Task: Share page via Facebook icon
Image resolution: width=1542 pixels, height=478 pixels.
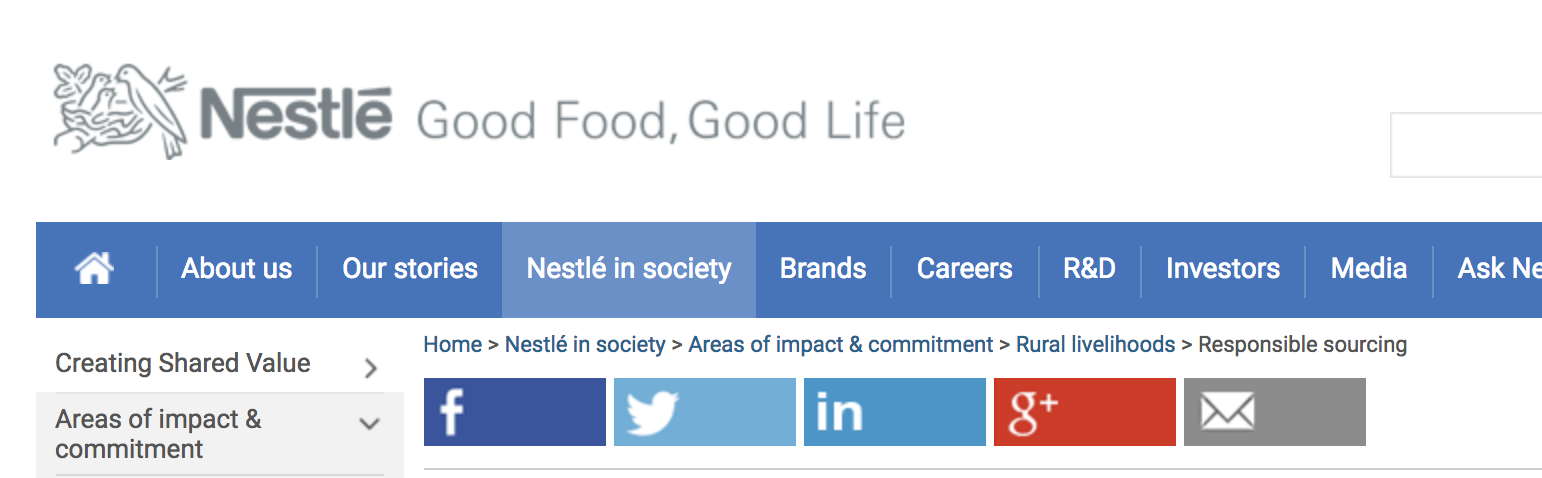Action: click(x=515, y=412)
